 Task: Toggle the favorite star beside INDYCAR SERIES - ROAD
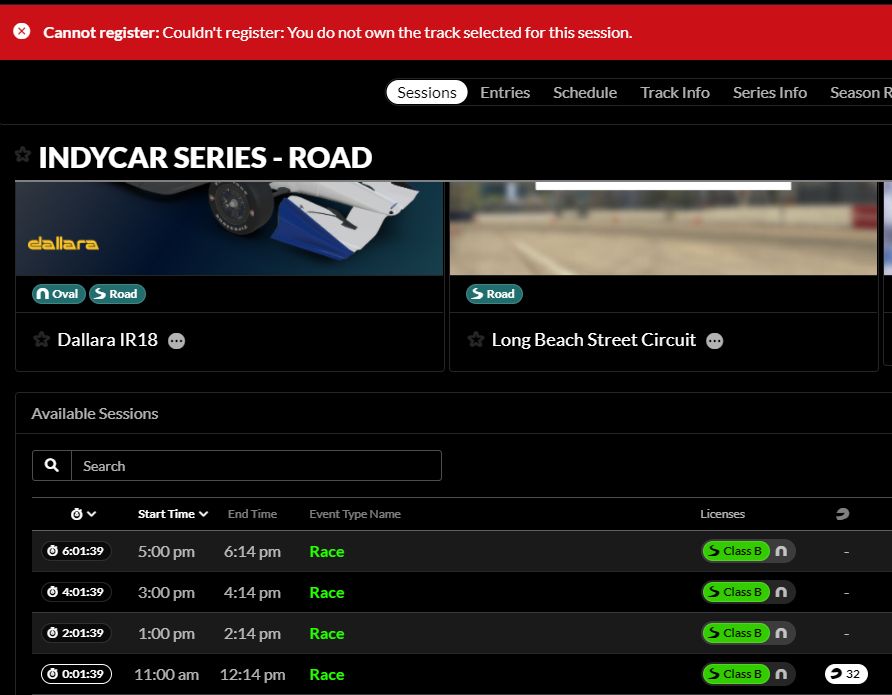(22, 155)
